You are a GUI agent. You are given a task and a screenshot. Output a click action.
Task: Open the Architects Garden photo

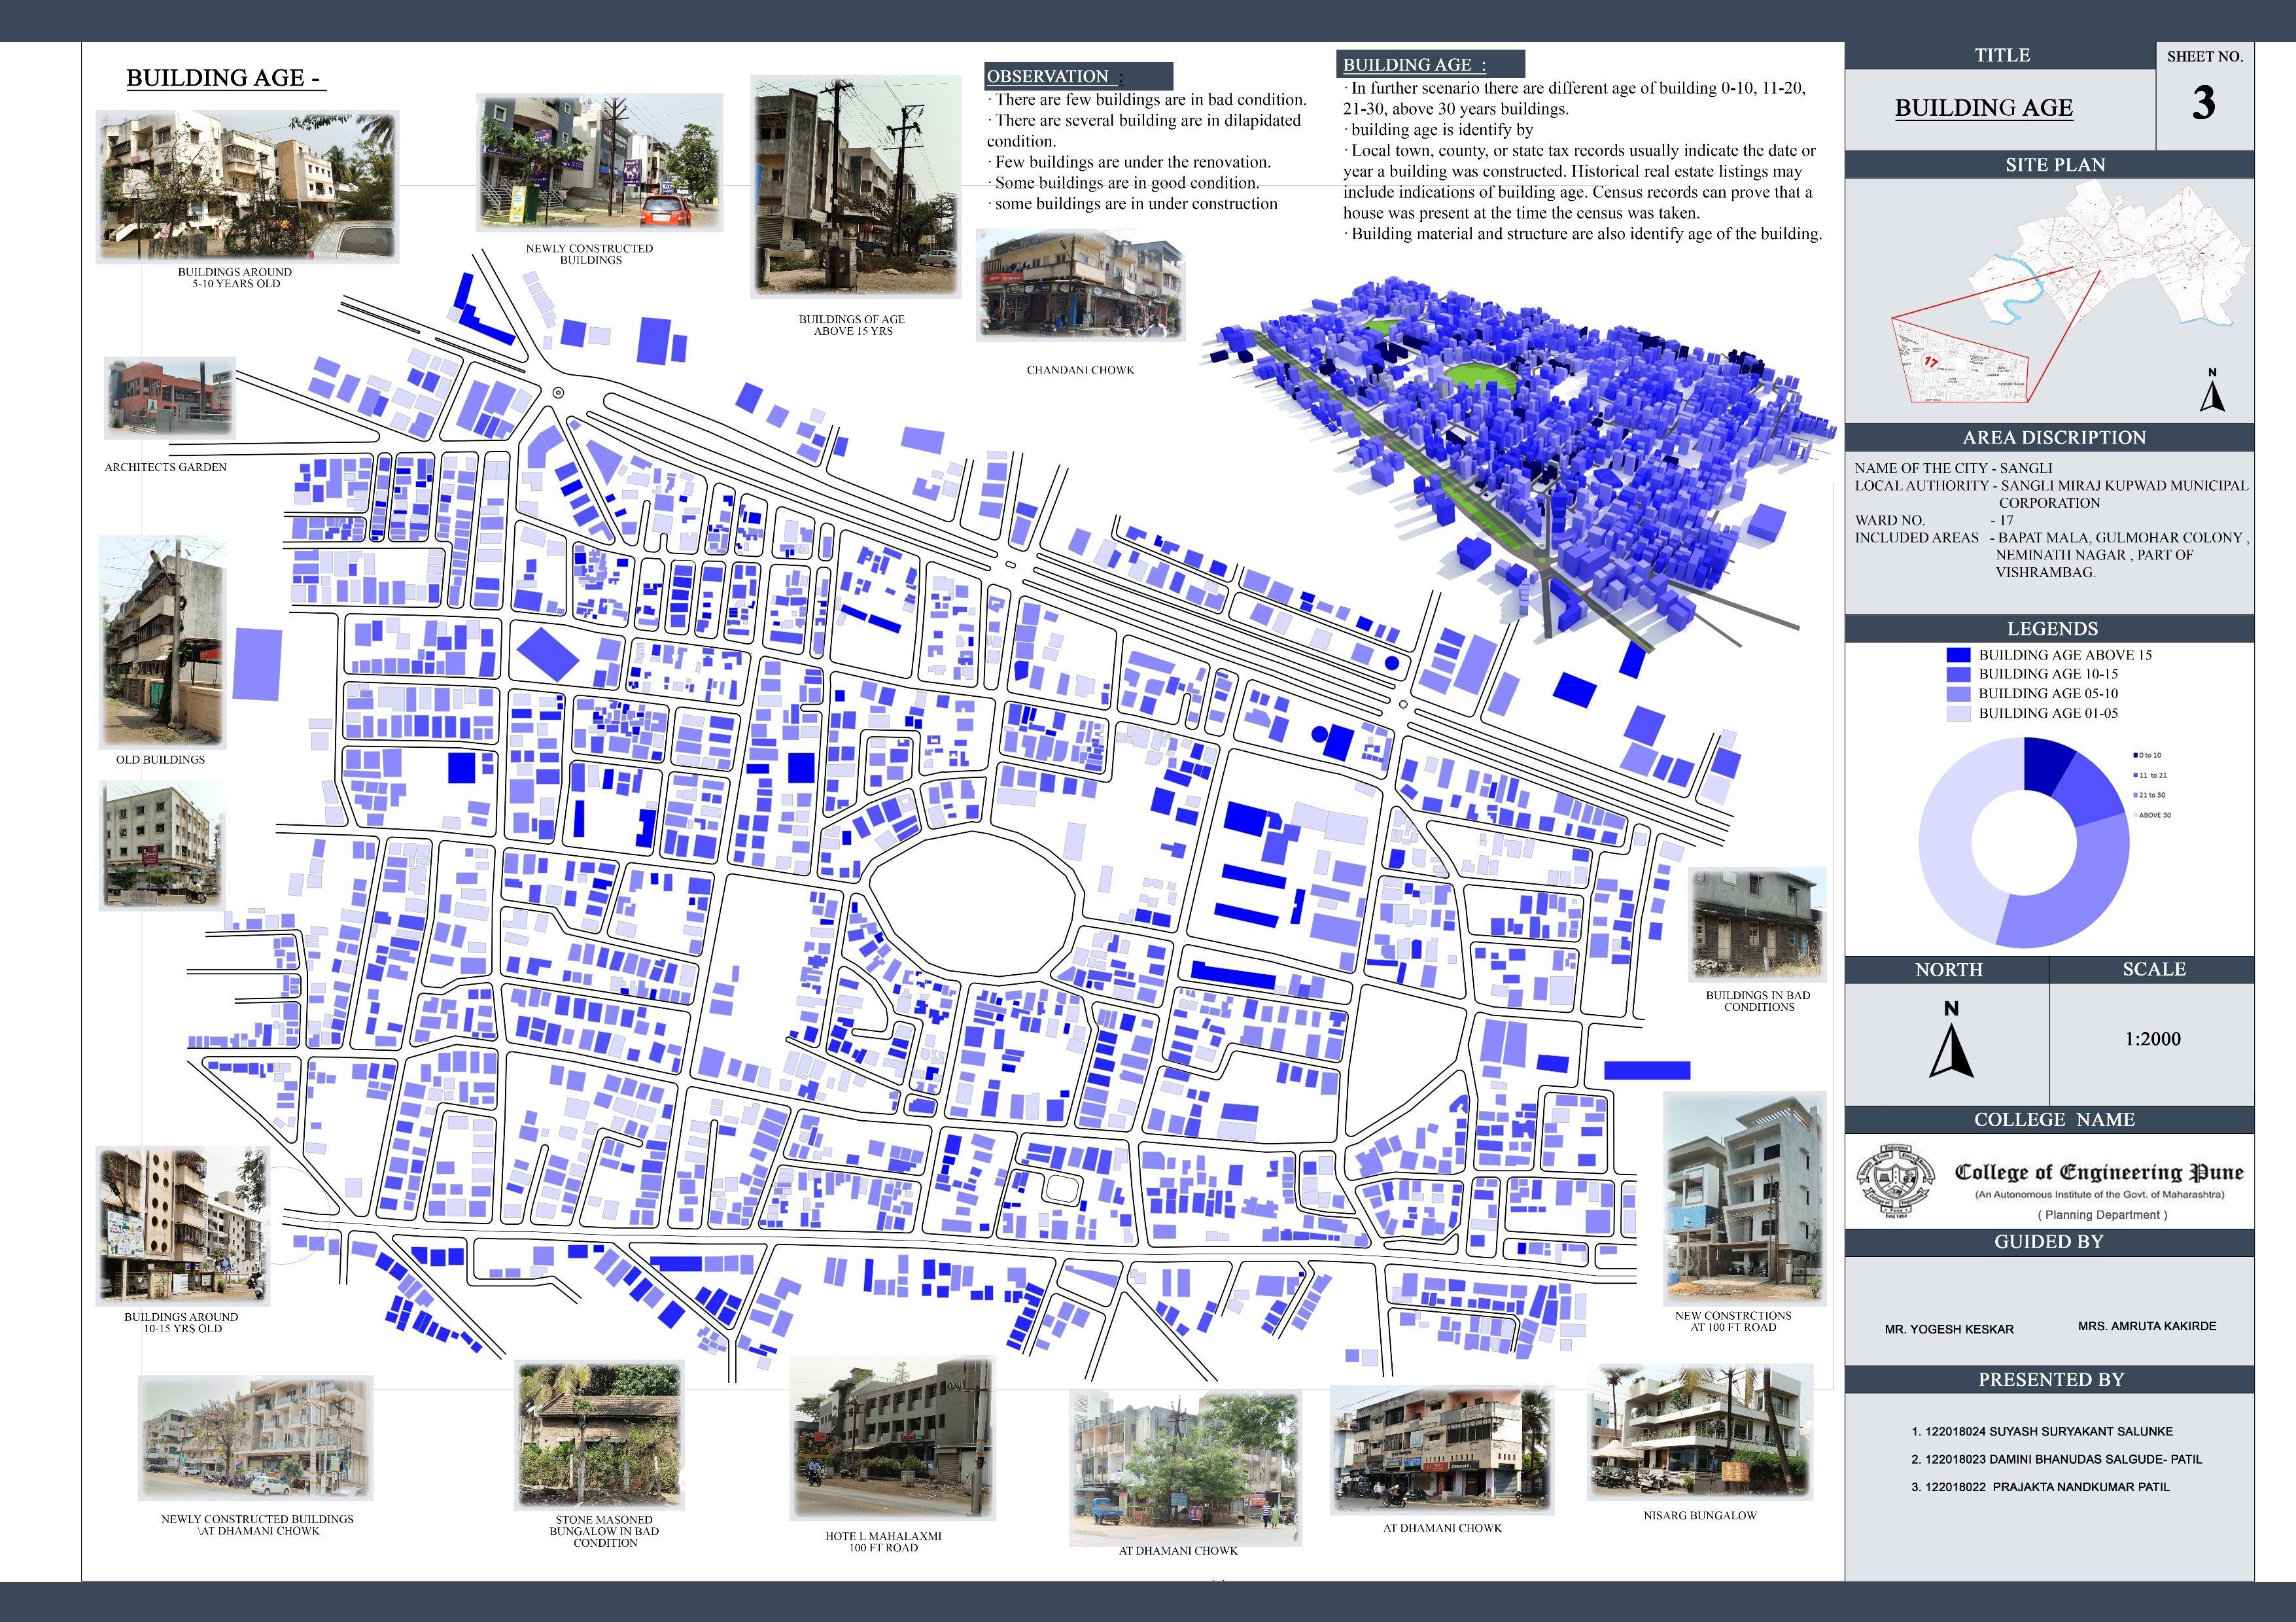coord(170,398)
